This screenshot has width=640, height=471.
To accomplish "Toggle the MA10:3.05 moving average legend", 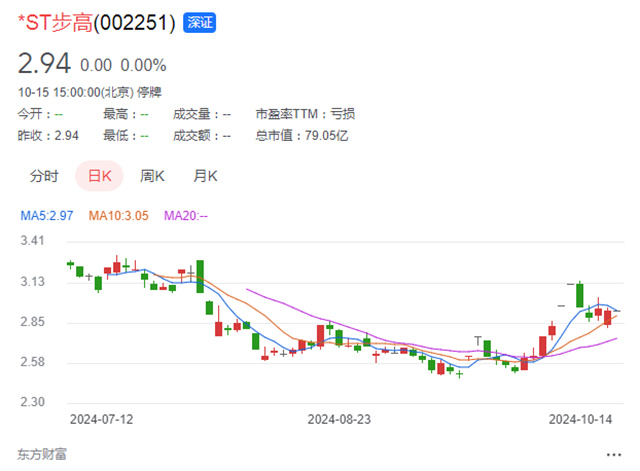I will pyautogui.click(x=121, y=215).
